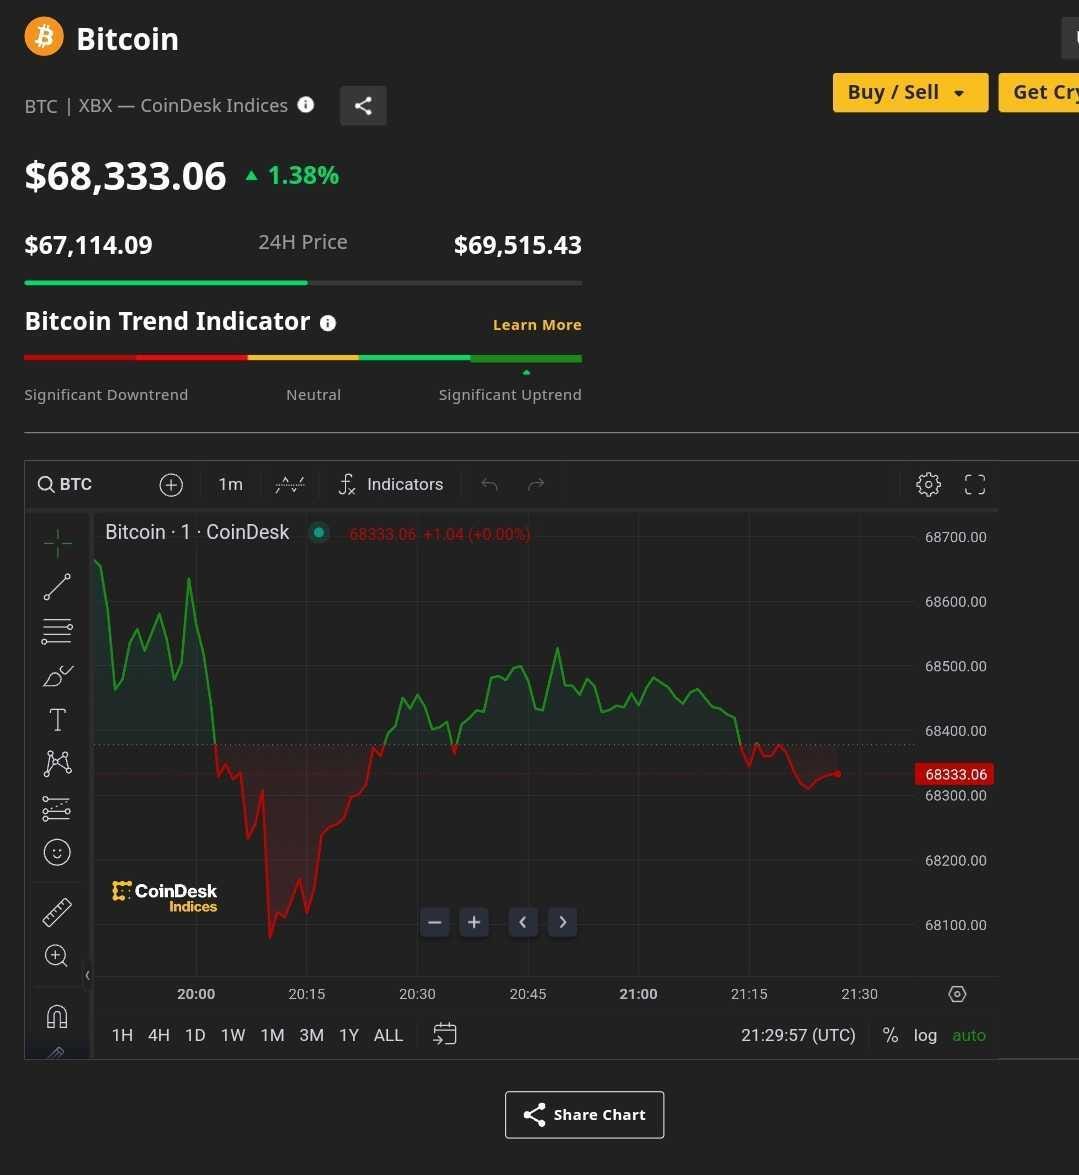Select the brush drawing tool
1079x1175 pixels.
point(58,676)
